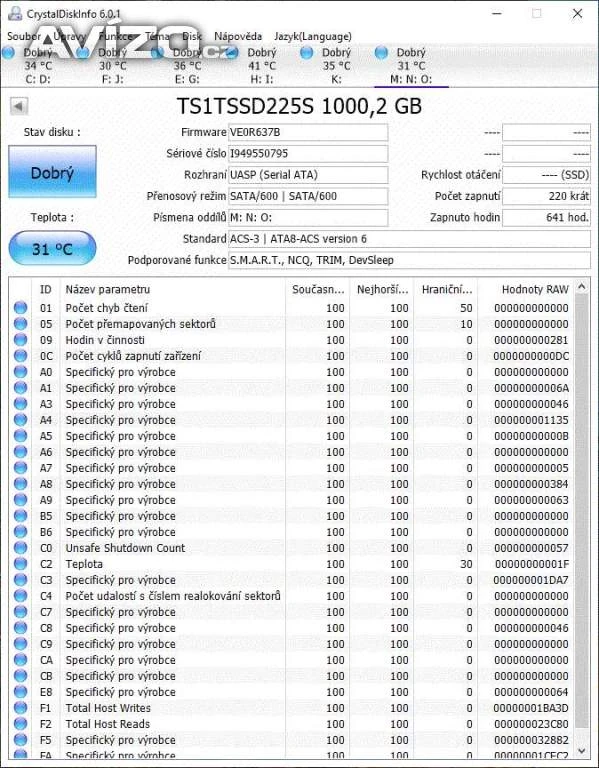The image size is (599, 768).
Task: Switch to the K: disk tab at 35 °C
Action: pyautogui.click(x=336, y=66)
